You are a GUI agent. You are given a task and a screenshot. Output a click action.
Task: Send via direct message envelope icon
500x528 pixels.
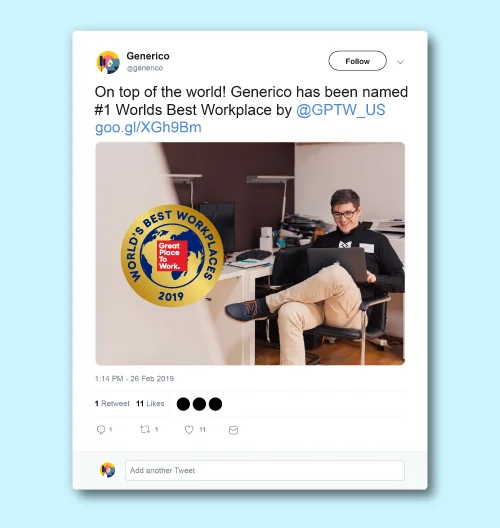(x=233, y=430)
